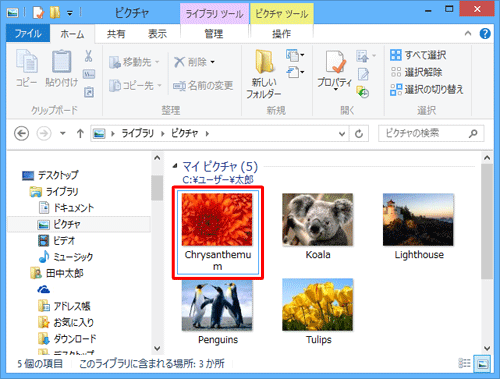Switch to large icons view in status bar
Image resolution: width=500 pixels, height=379 pixels.
tap(482, 364)
